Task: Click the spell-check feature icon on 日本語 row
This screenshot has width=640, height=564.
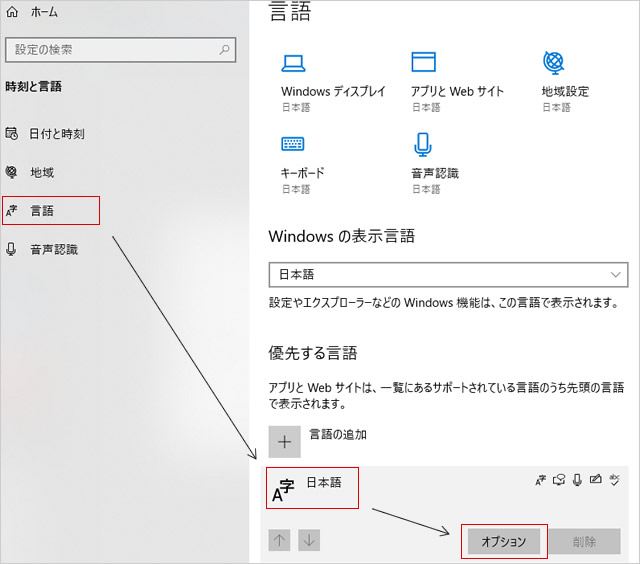Action: click(614, 480)
